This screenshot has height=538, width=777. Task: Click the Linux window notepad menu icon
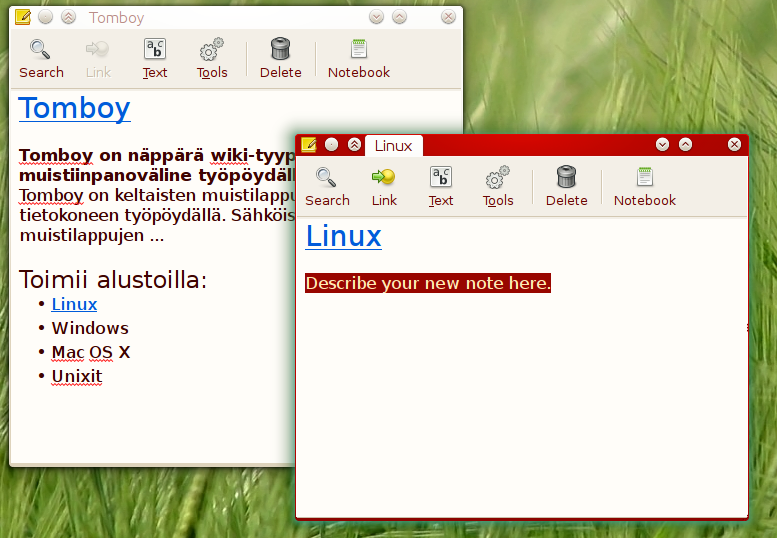(309, 145)
